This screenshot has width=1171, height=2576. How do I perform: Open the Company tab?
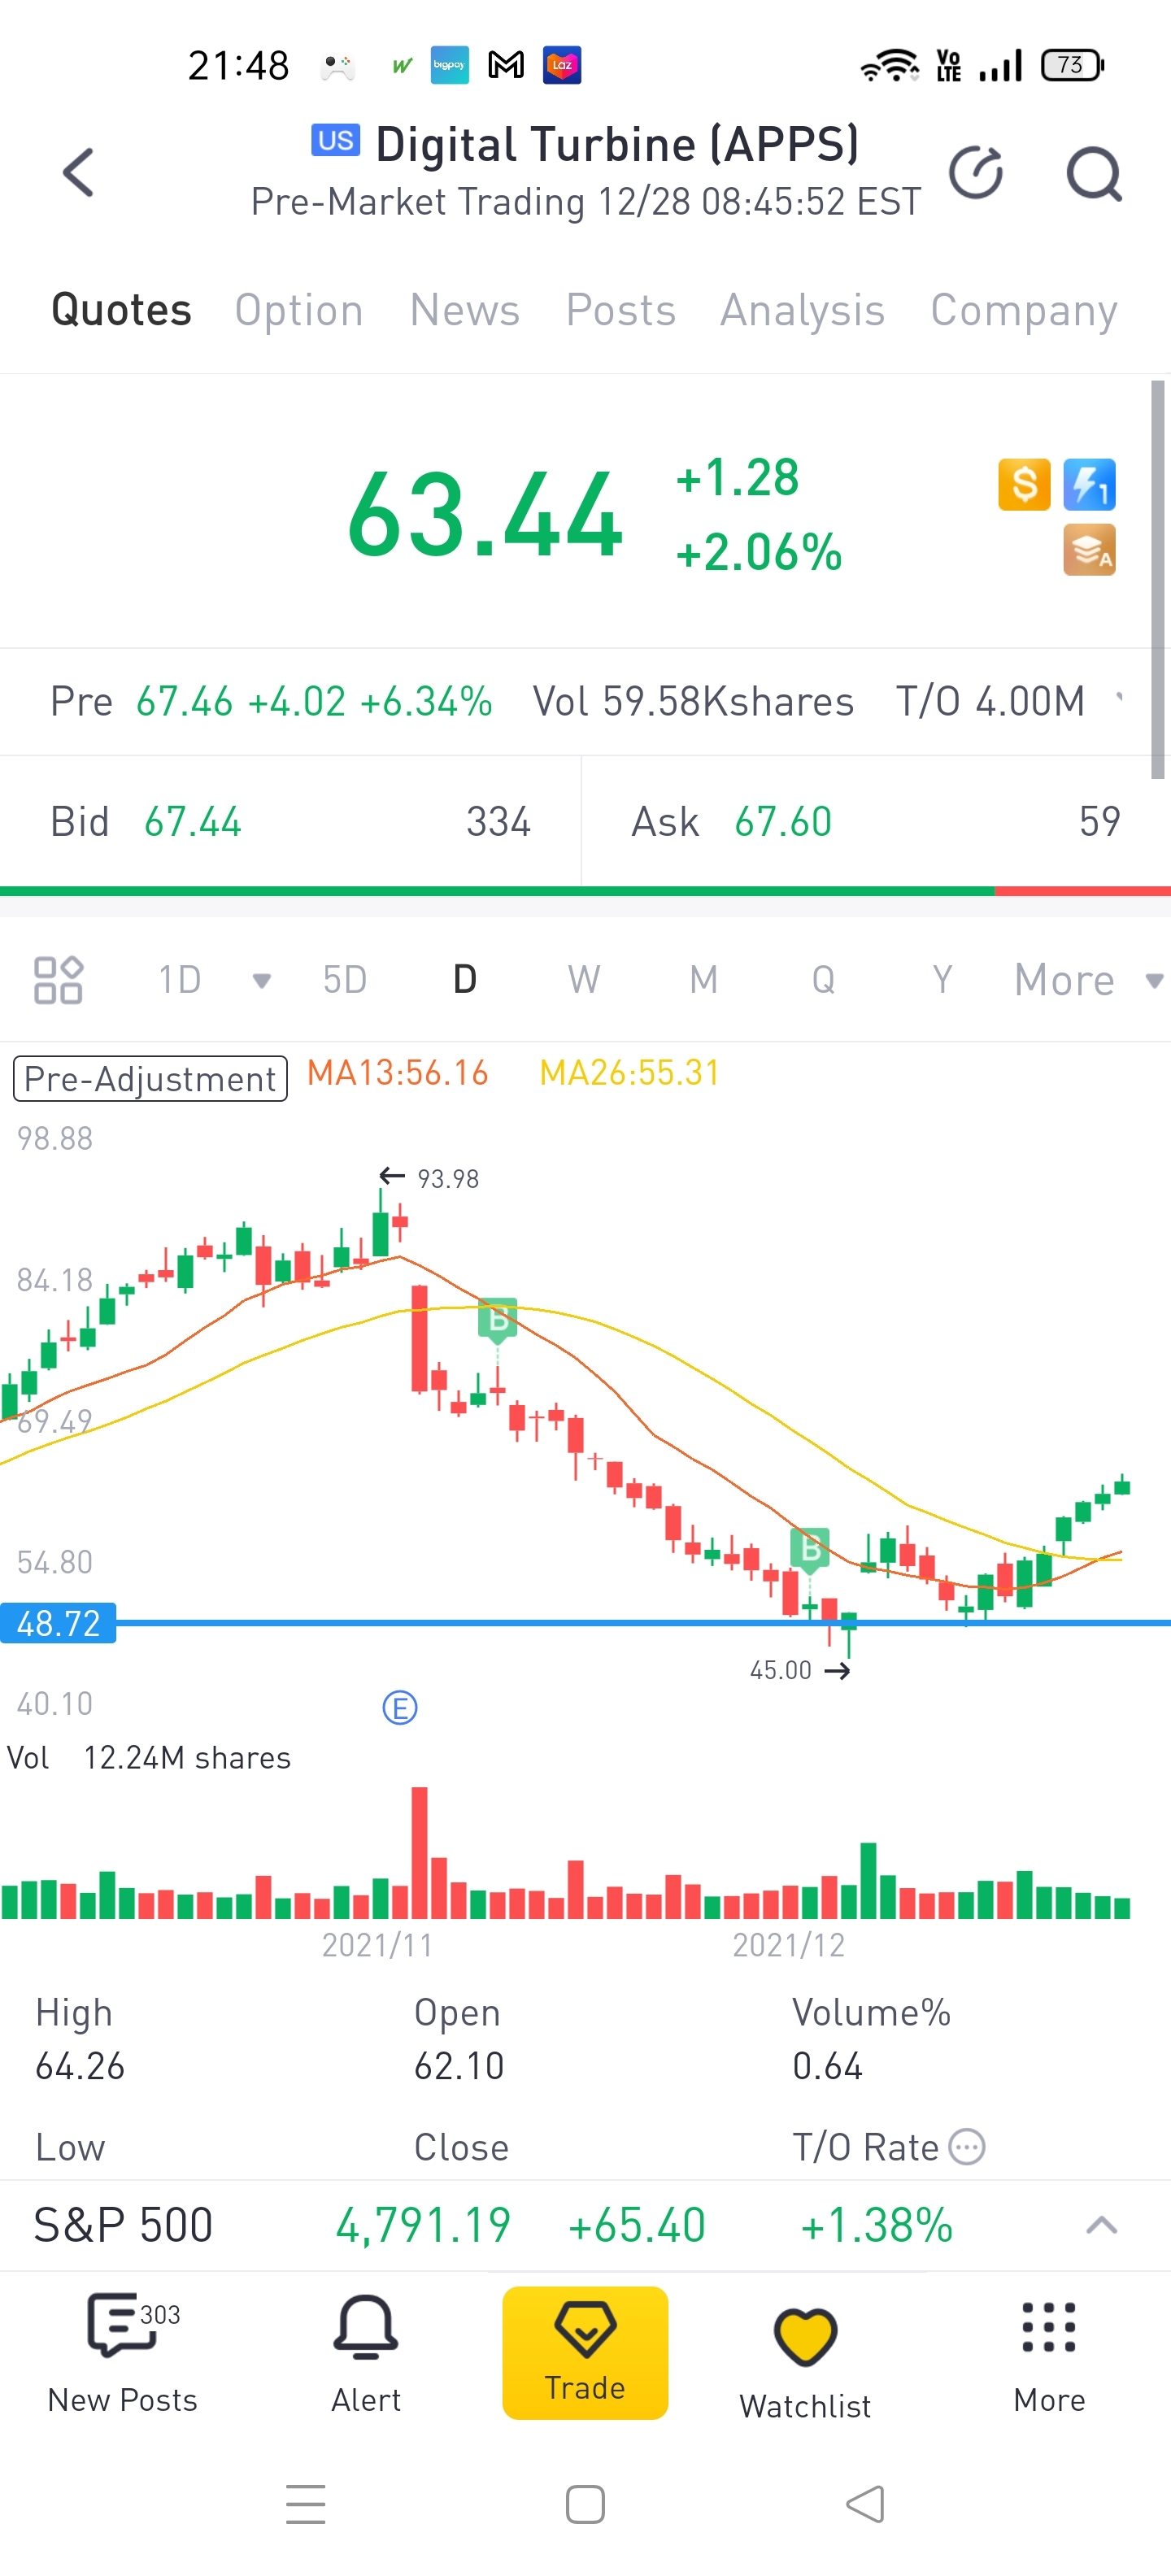point(1024,310)
